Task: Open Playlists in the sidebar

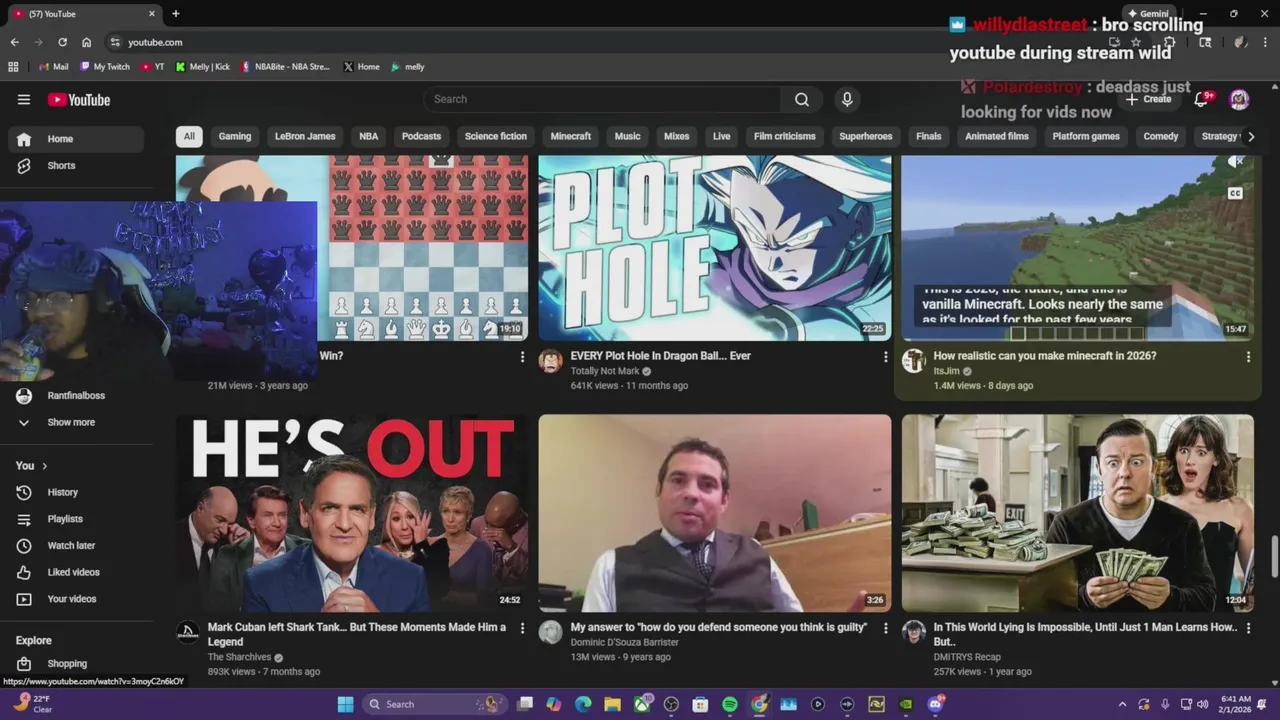Action: tap(76, 519)
